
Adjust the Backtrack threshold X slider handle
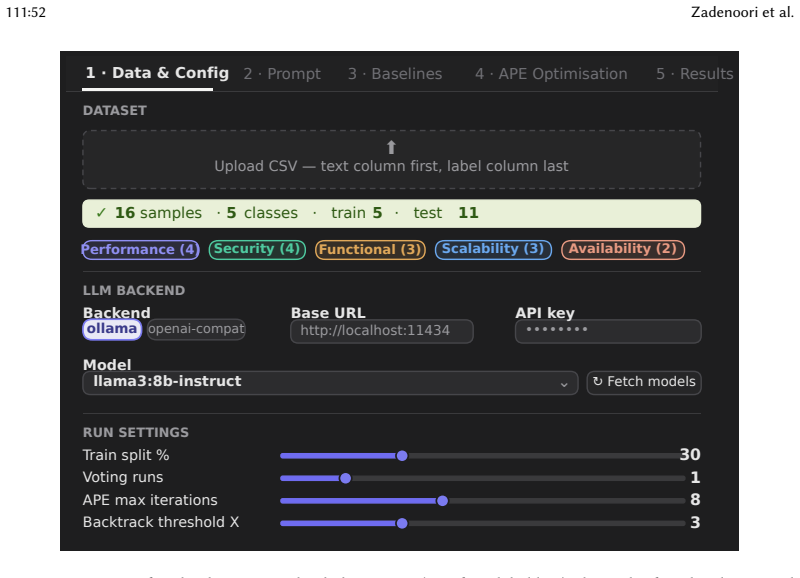[402, 523]
